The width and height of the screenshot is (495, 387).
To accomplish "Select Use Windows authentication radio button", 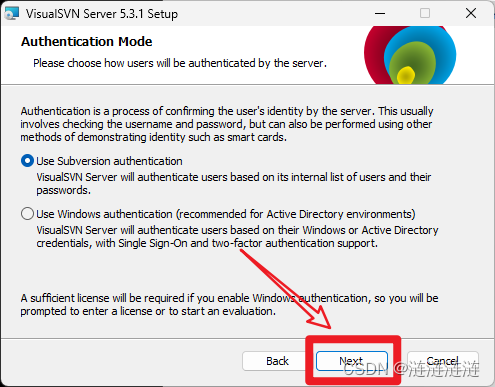I will tap(27, 214).
